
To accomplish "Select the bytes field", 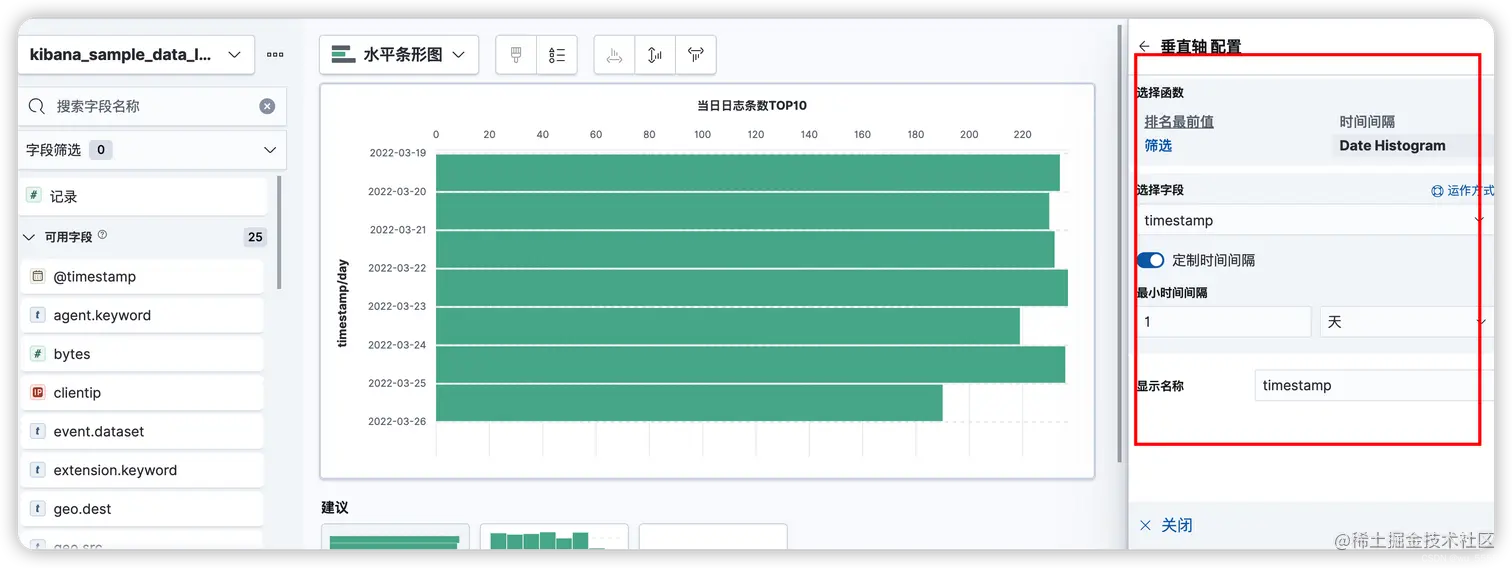I will coord(142,354).
